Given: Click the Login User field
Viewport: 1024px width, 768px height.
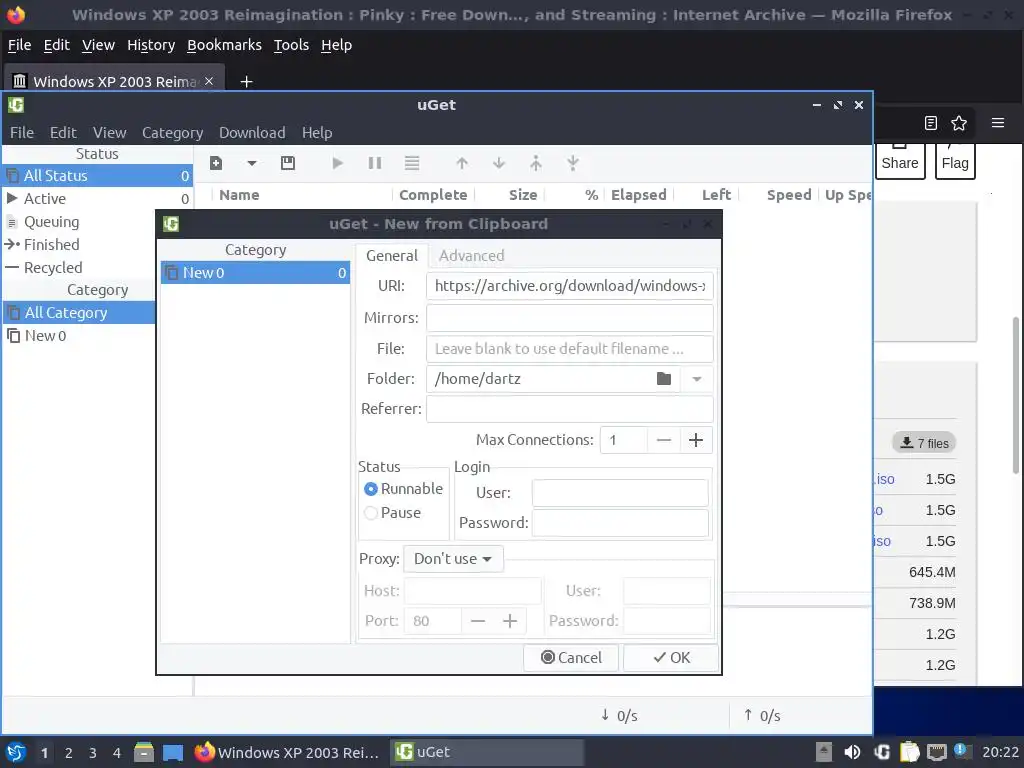Looking at the screenshot, I should click(620, 493).
